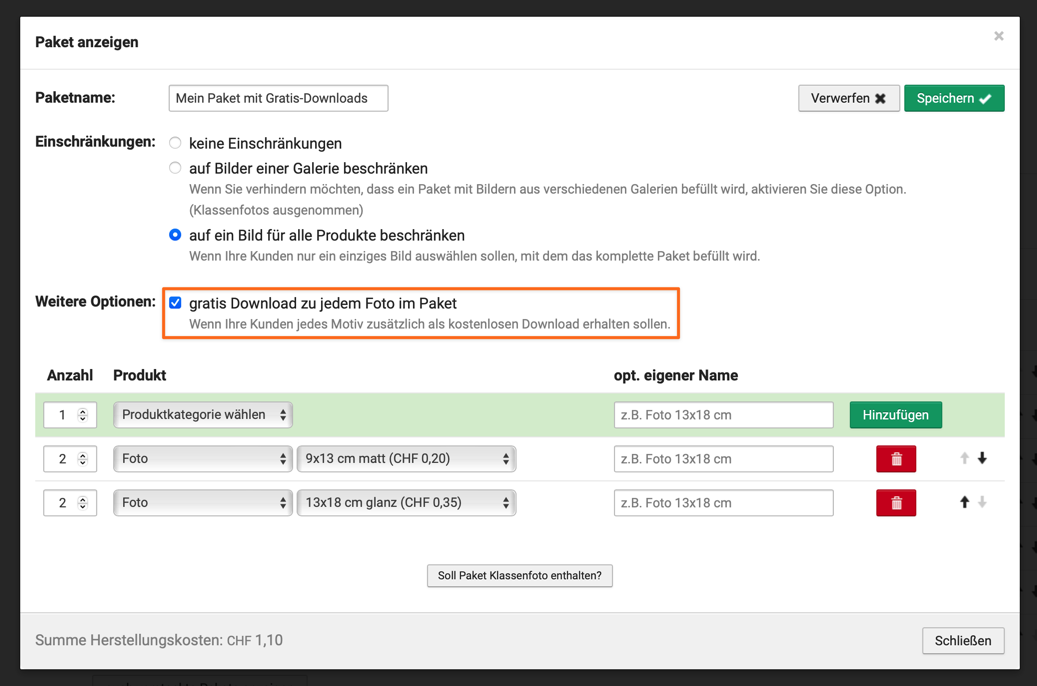
Task: Select 'keine Einschränkungen' radio option
Action: (175, 143)
